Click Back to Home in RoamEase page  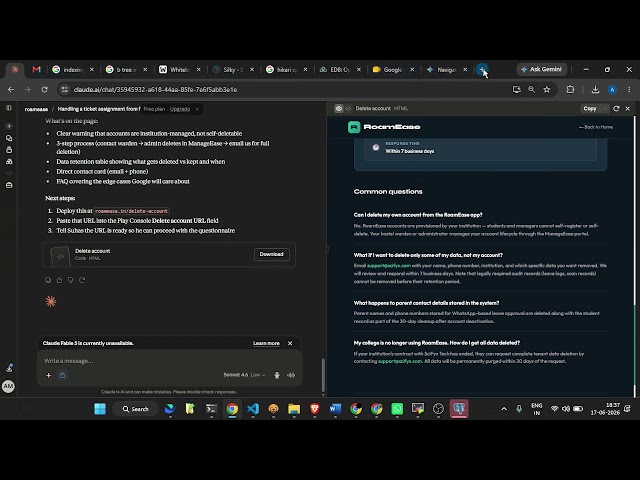[x=596, y=127]
